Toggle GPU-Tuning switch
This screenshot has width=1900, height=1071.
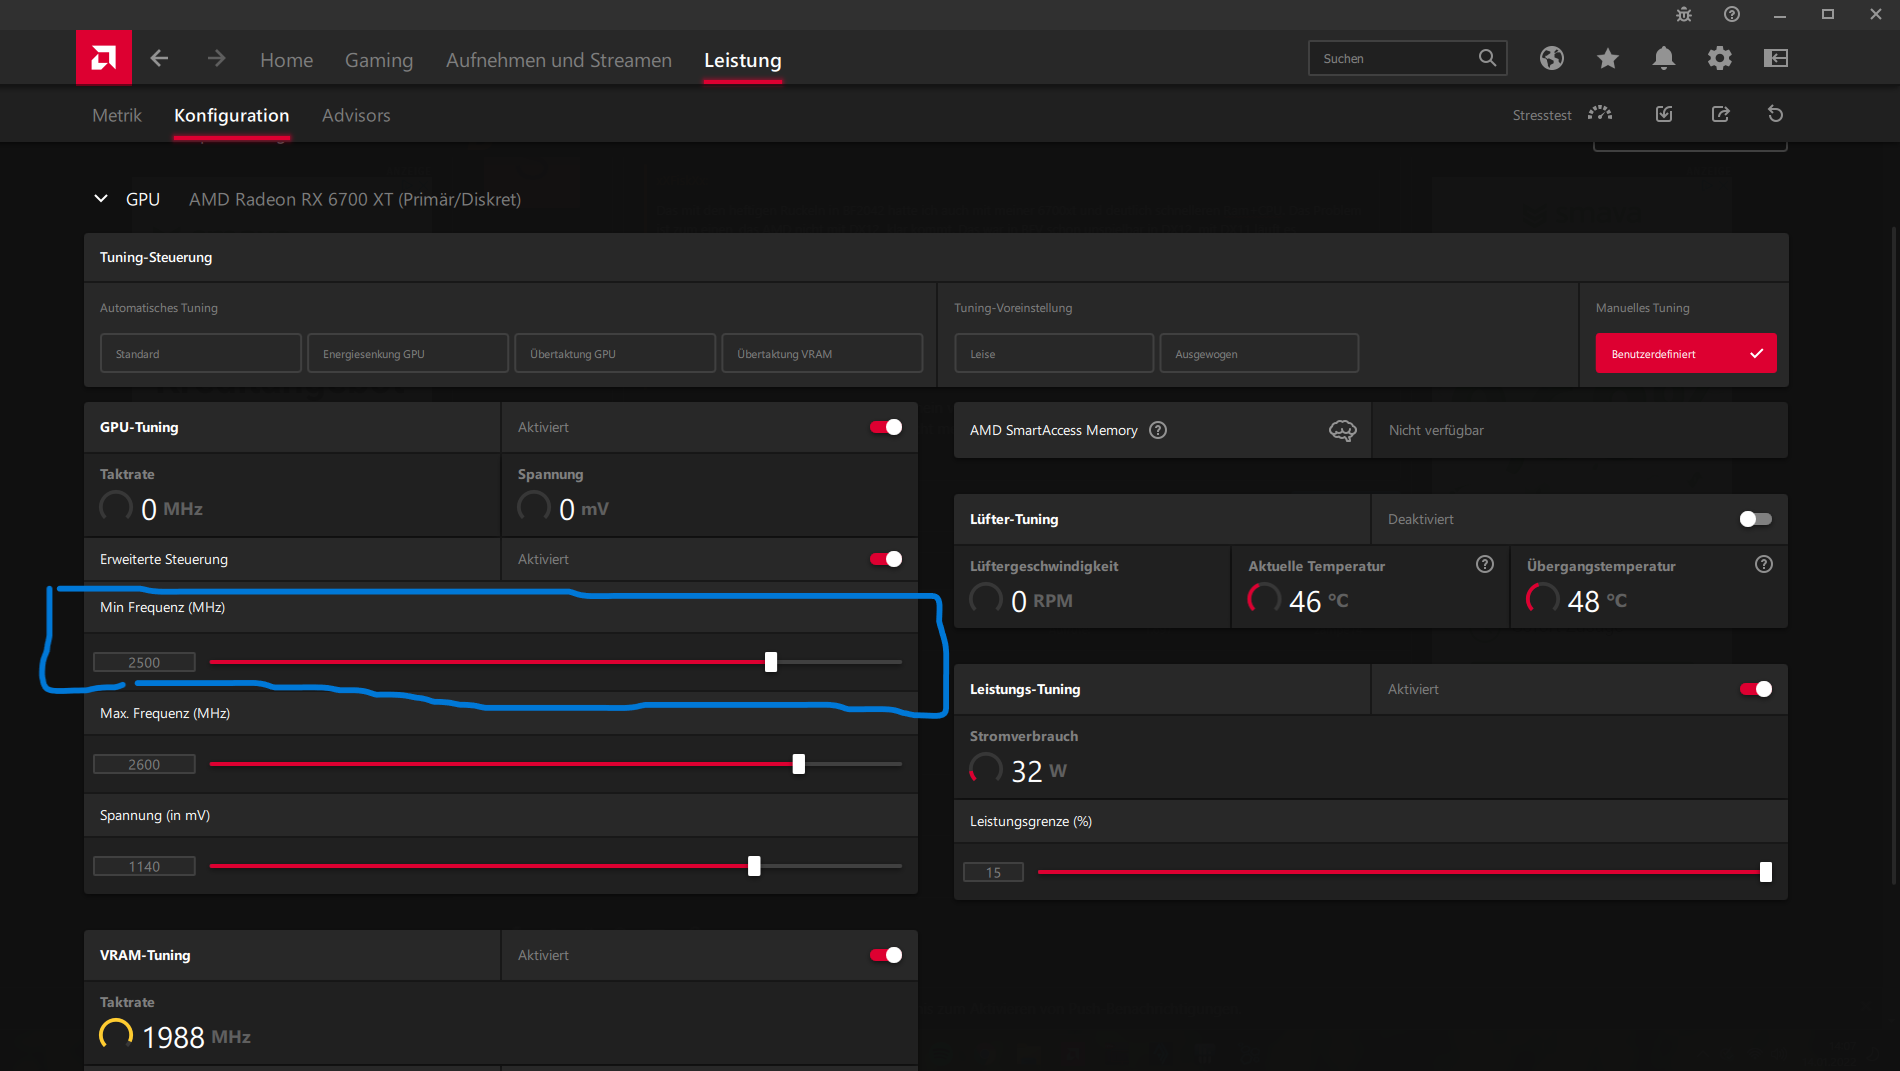pos(886,427)
